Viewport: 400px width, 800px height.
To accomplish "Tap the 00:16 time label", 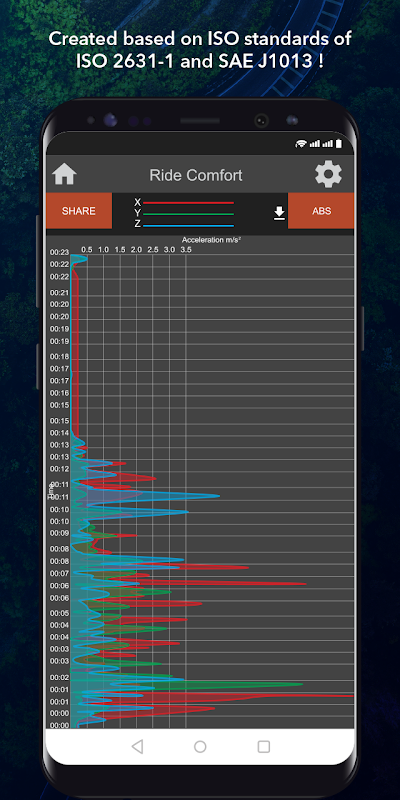I will (59, 393).
